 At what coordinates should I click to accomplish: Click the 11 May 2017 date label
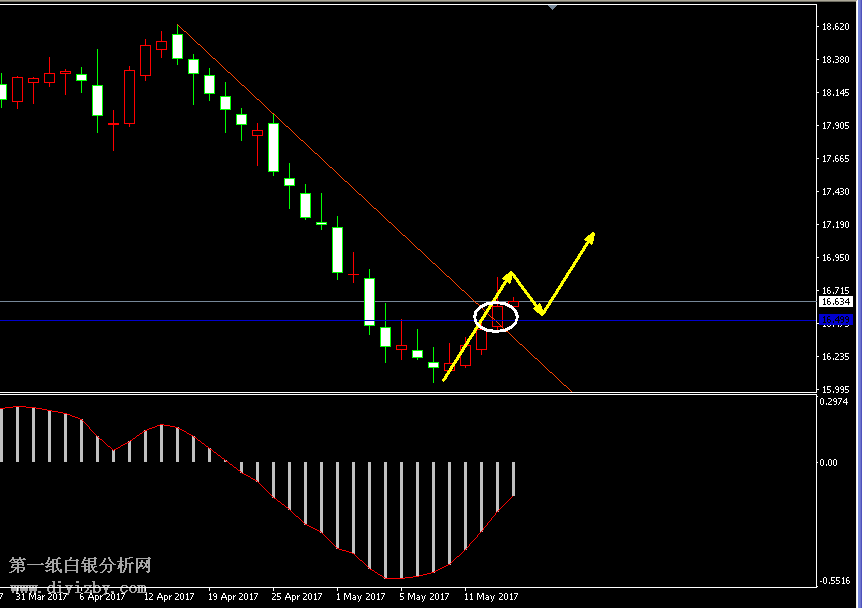490,597
